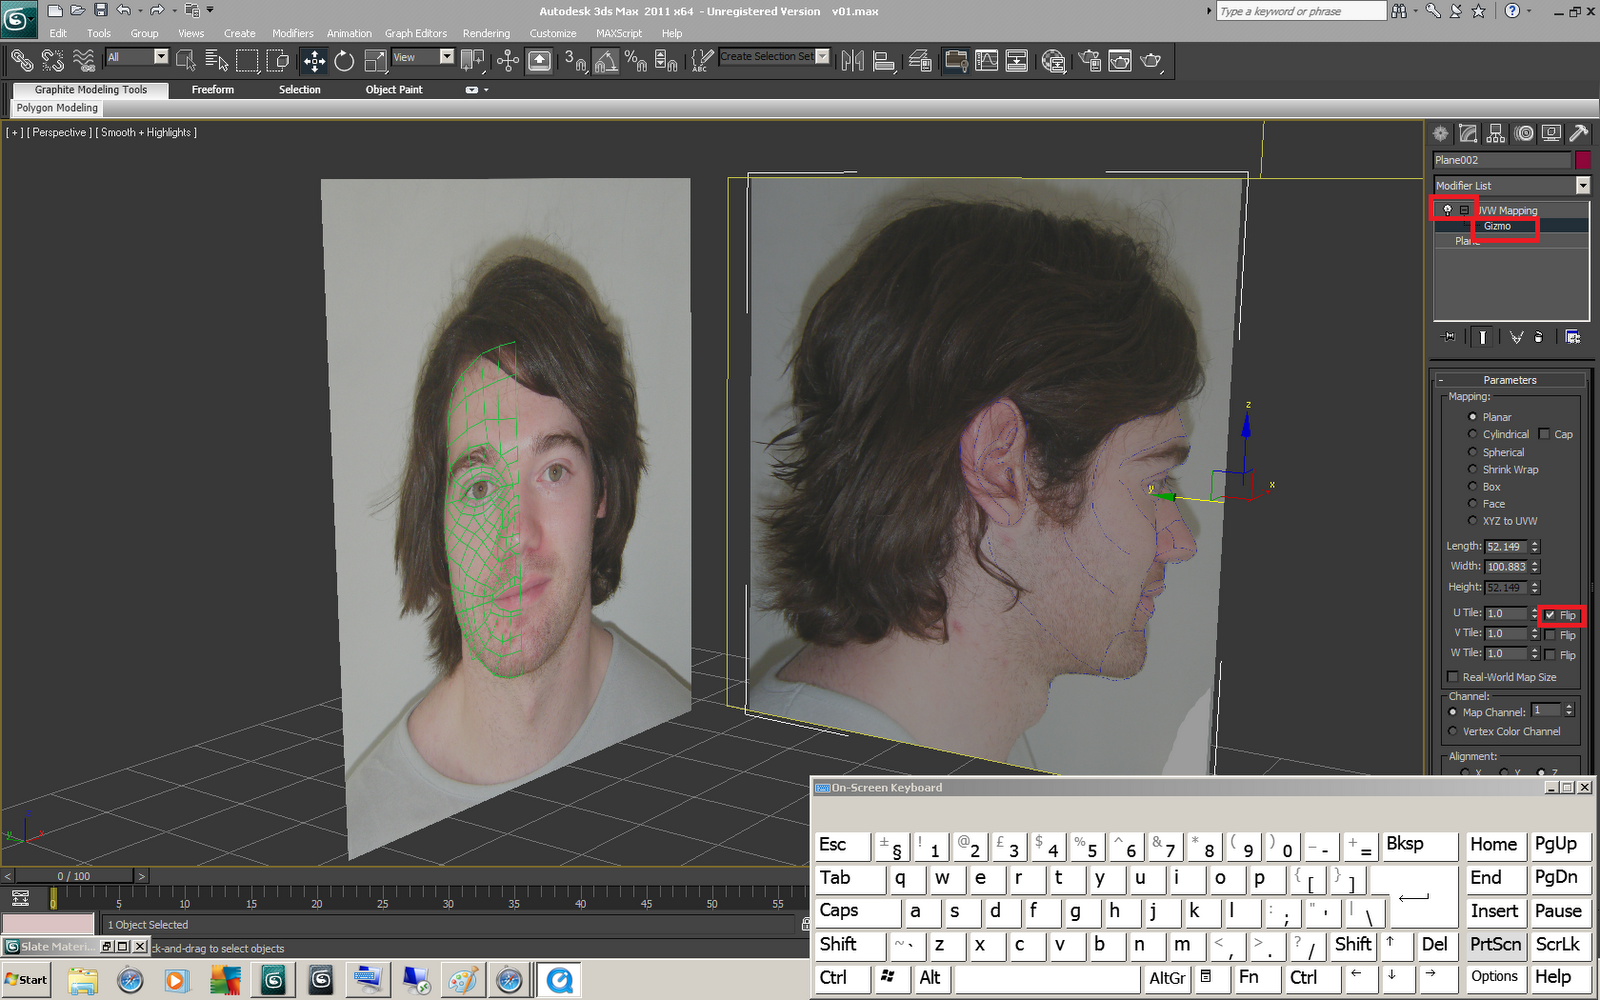1600x1000 pixels.
Task: Open the Curve Editor icon
Action: pos(987,61)
